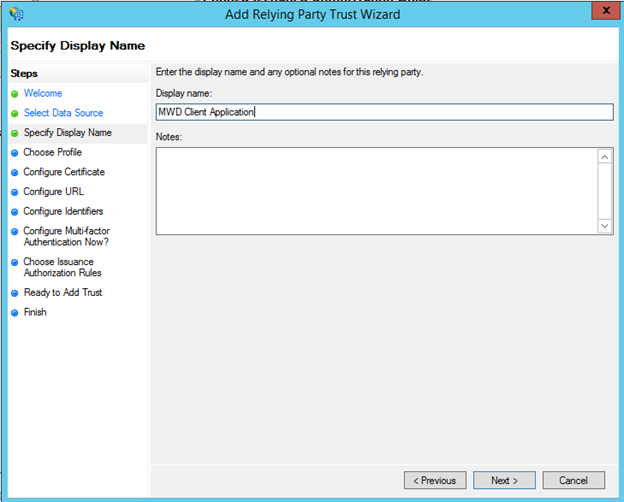Click the Notes scrollbar down arrow
Viewport: 624px width, 502px height.
click(x=604, y=226)
